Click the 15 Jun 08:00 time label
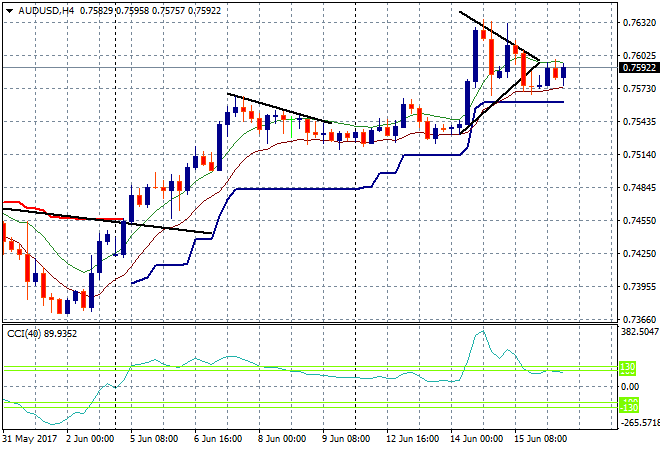Screen dimensions: 660x450 tap(540, 439)
